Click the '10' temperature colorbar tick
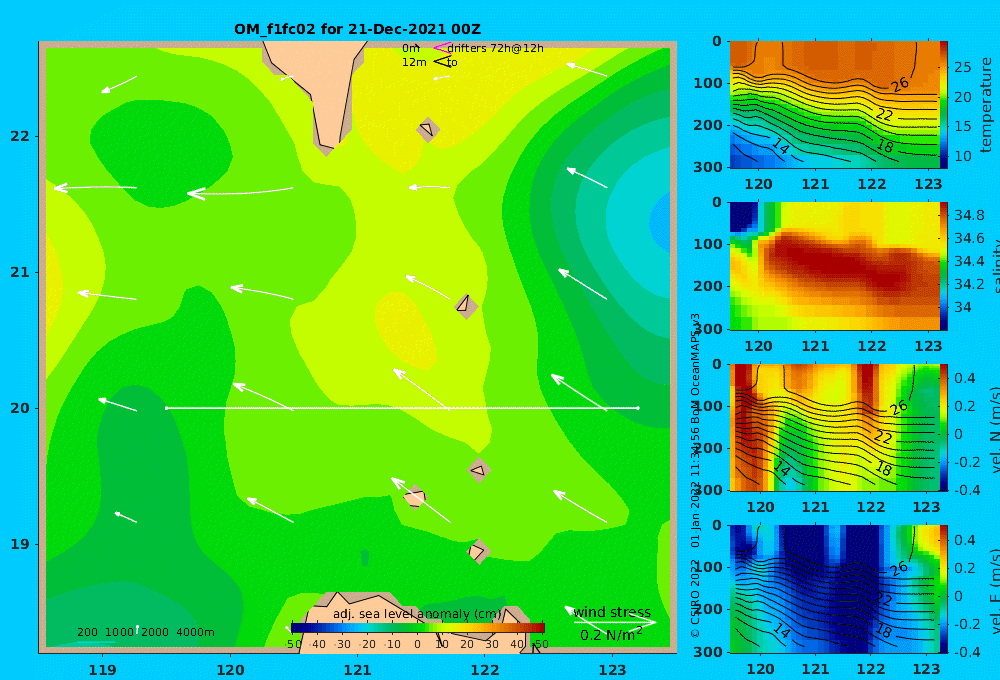The height and width of the screenshot is (680, 1000). [963, 156]
